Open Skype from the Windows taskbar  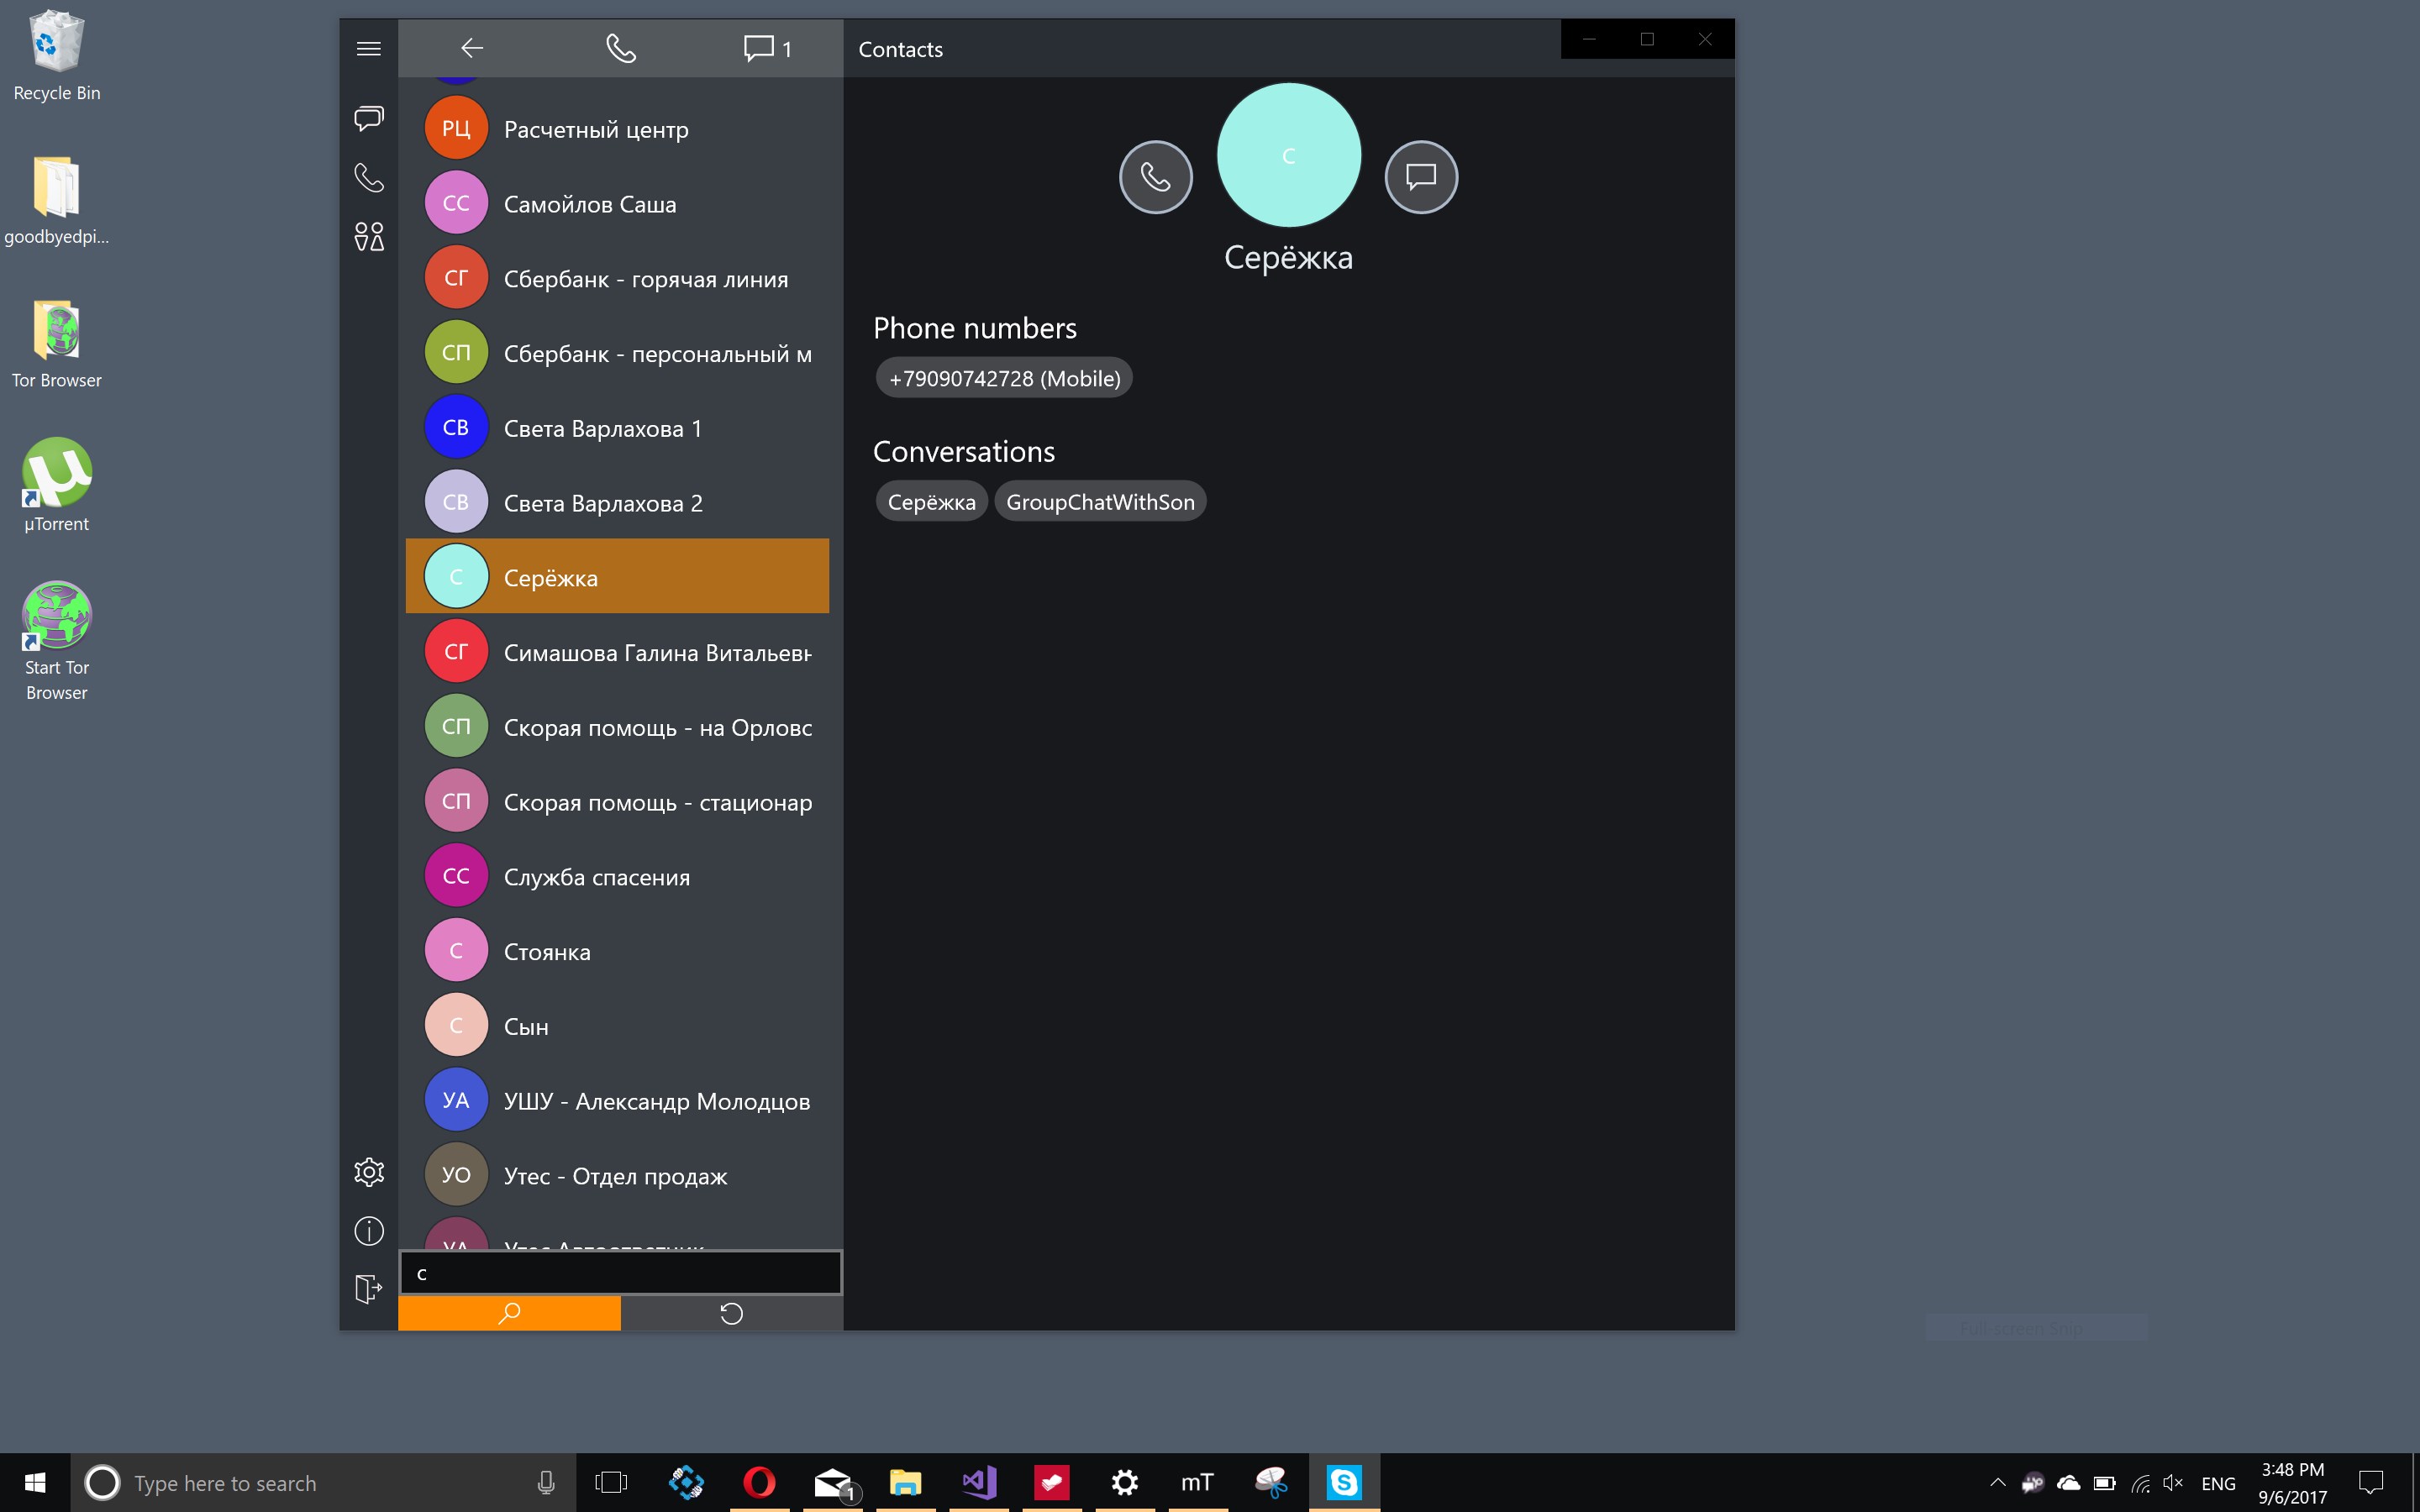pyautogui.click(x=1345, y=1482)
